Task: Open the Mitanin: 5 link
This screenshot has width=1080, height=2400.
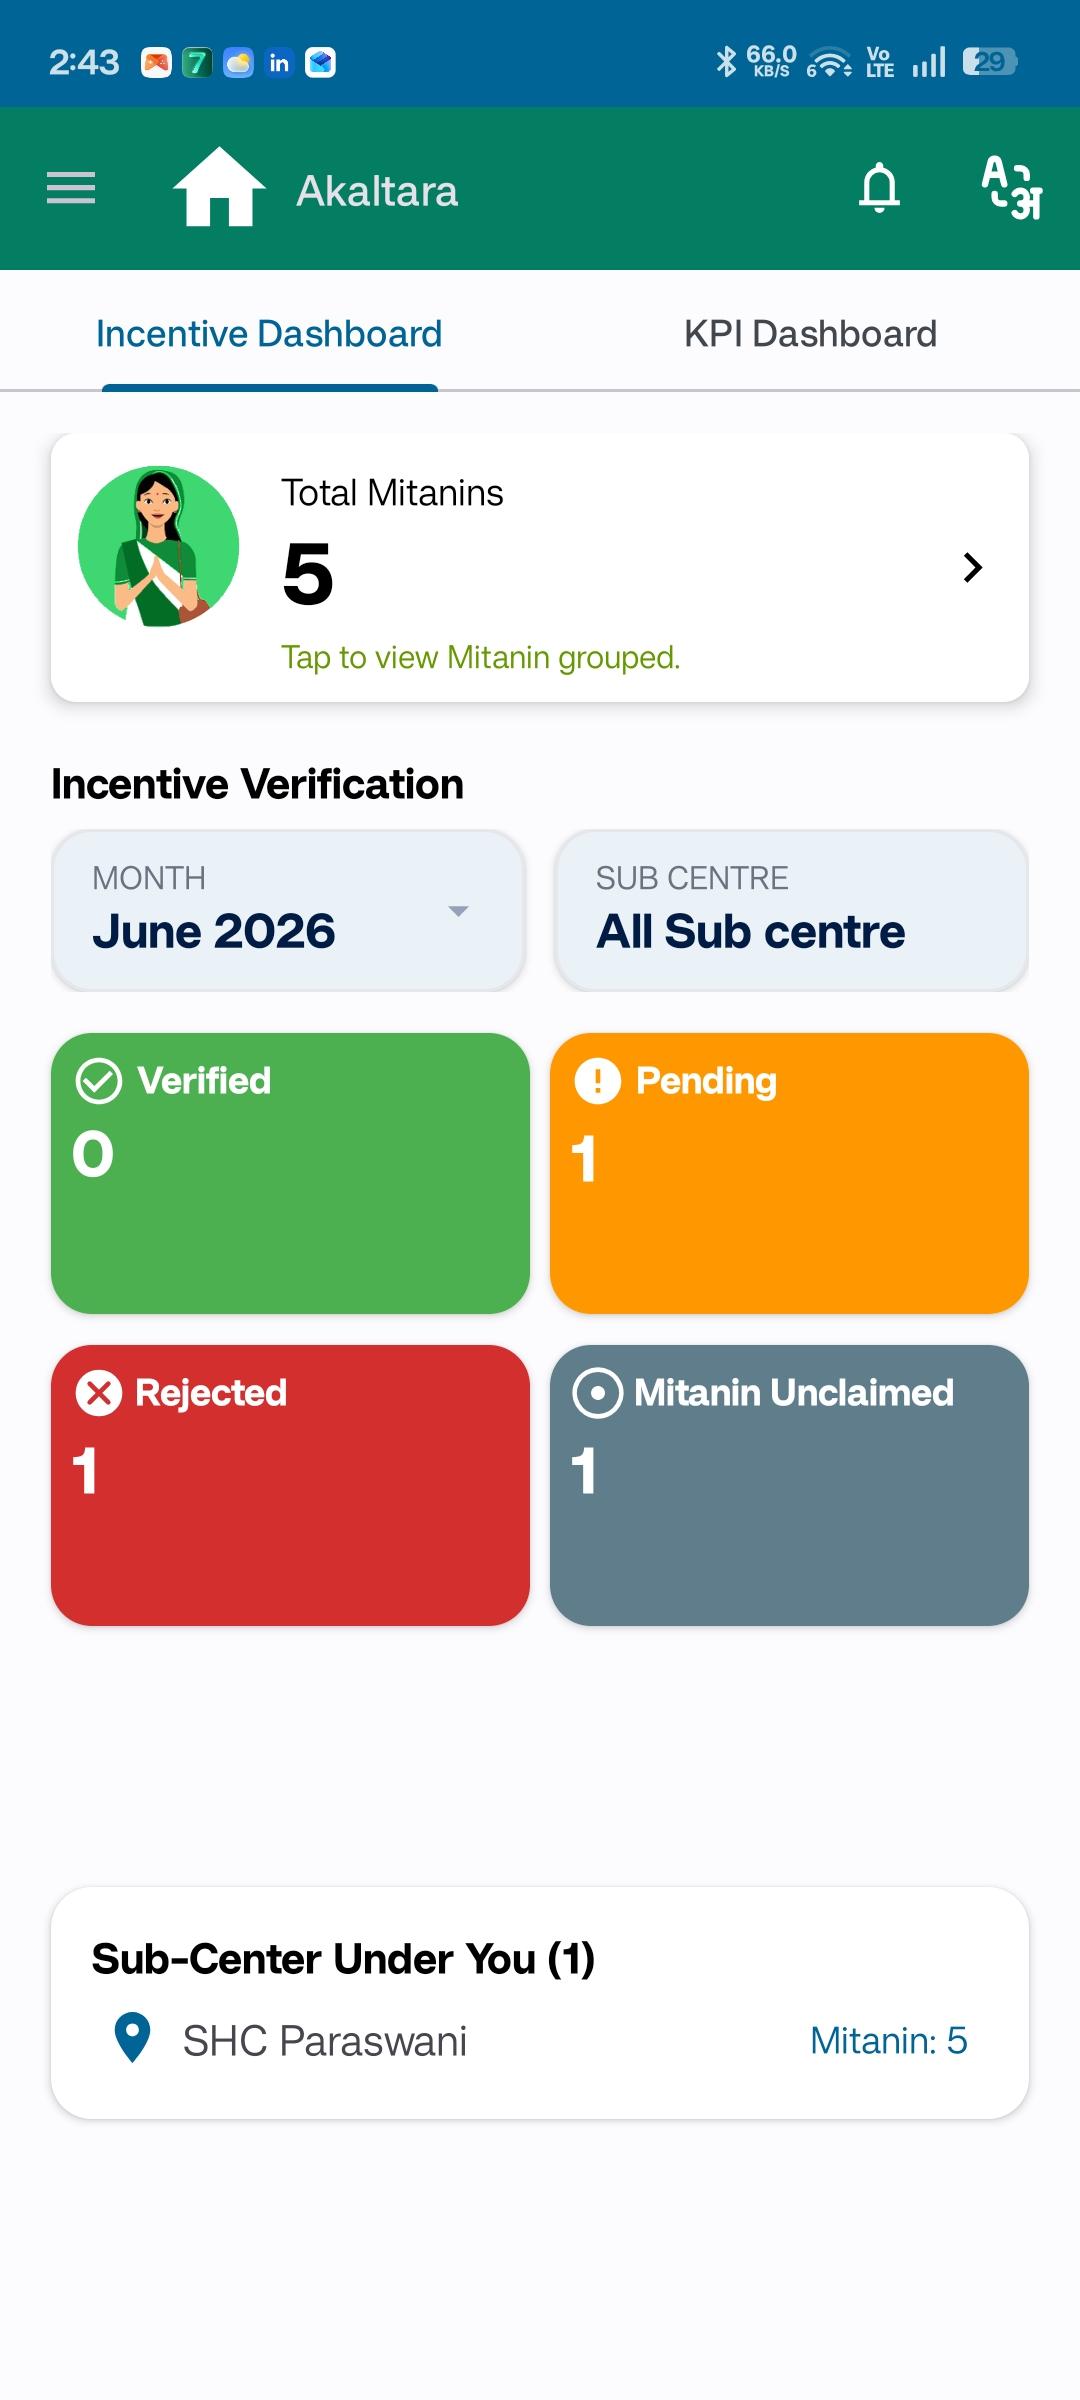Action: (888, 2040)
